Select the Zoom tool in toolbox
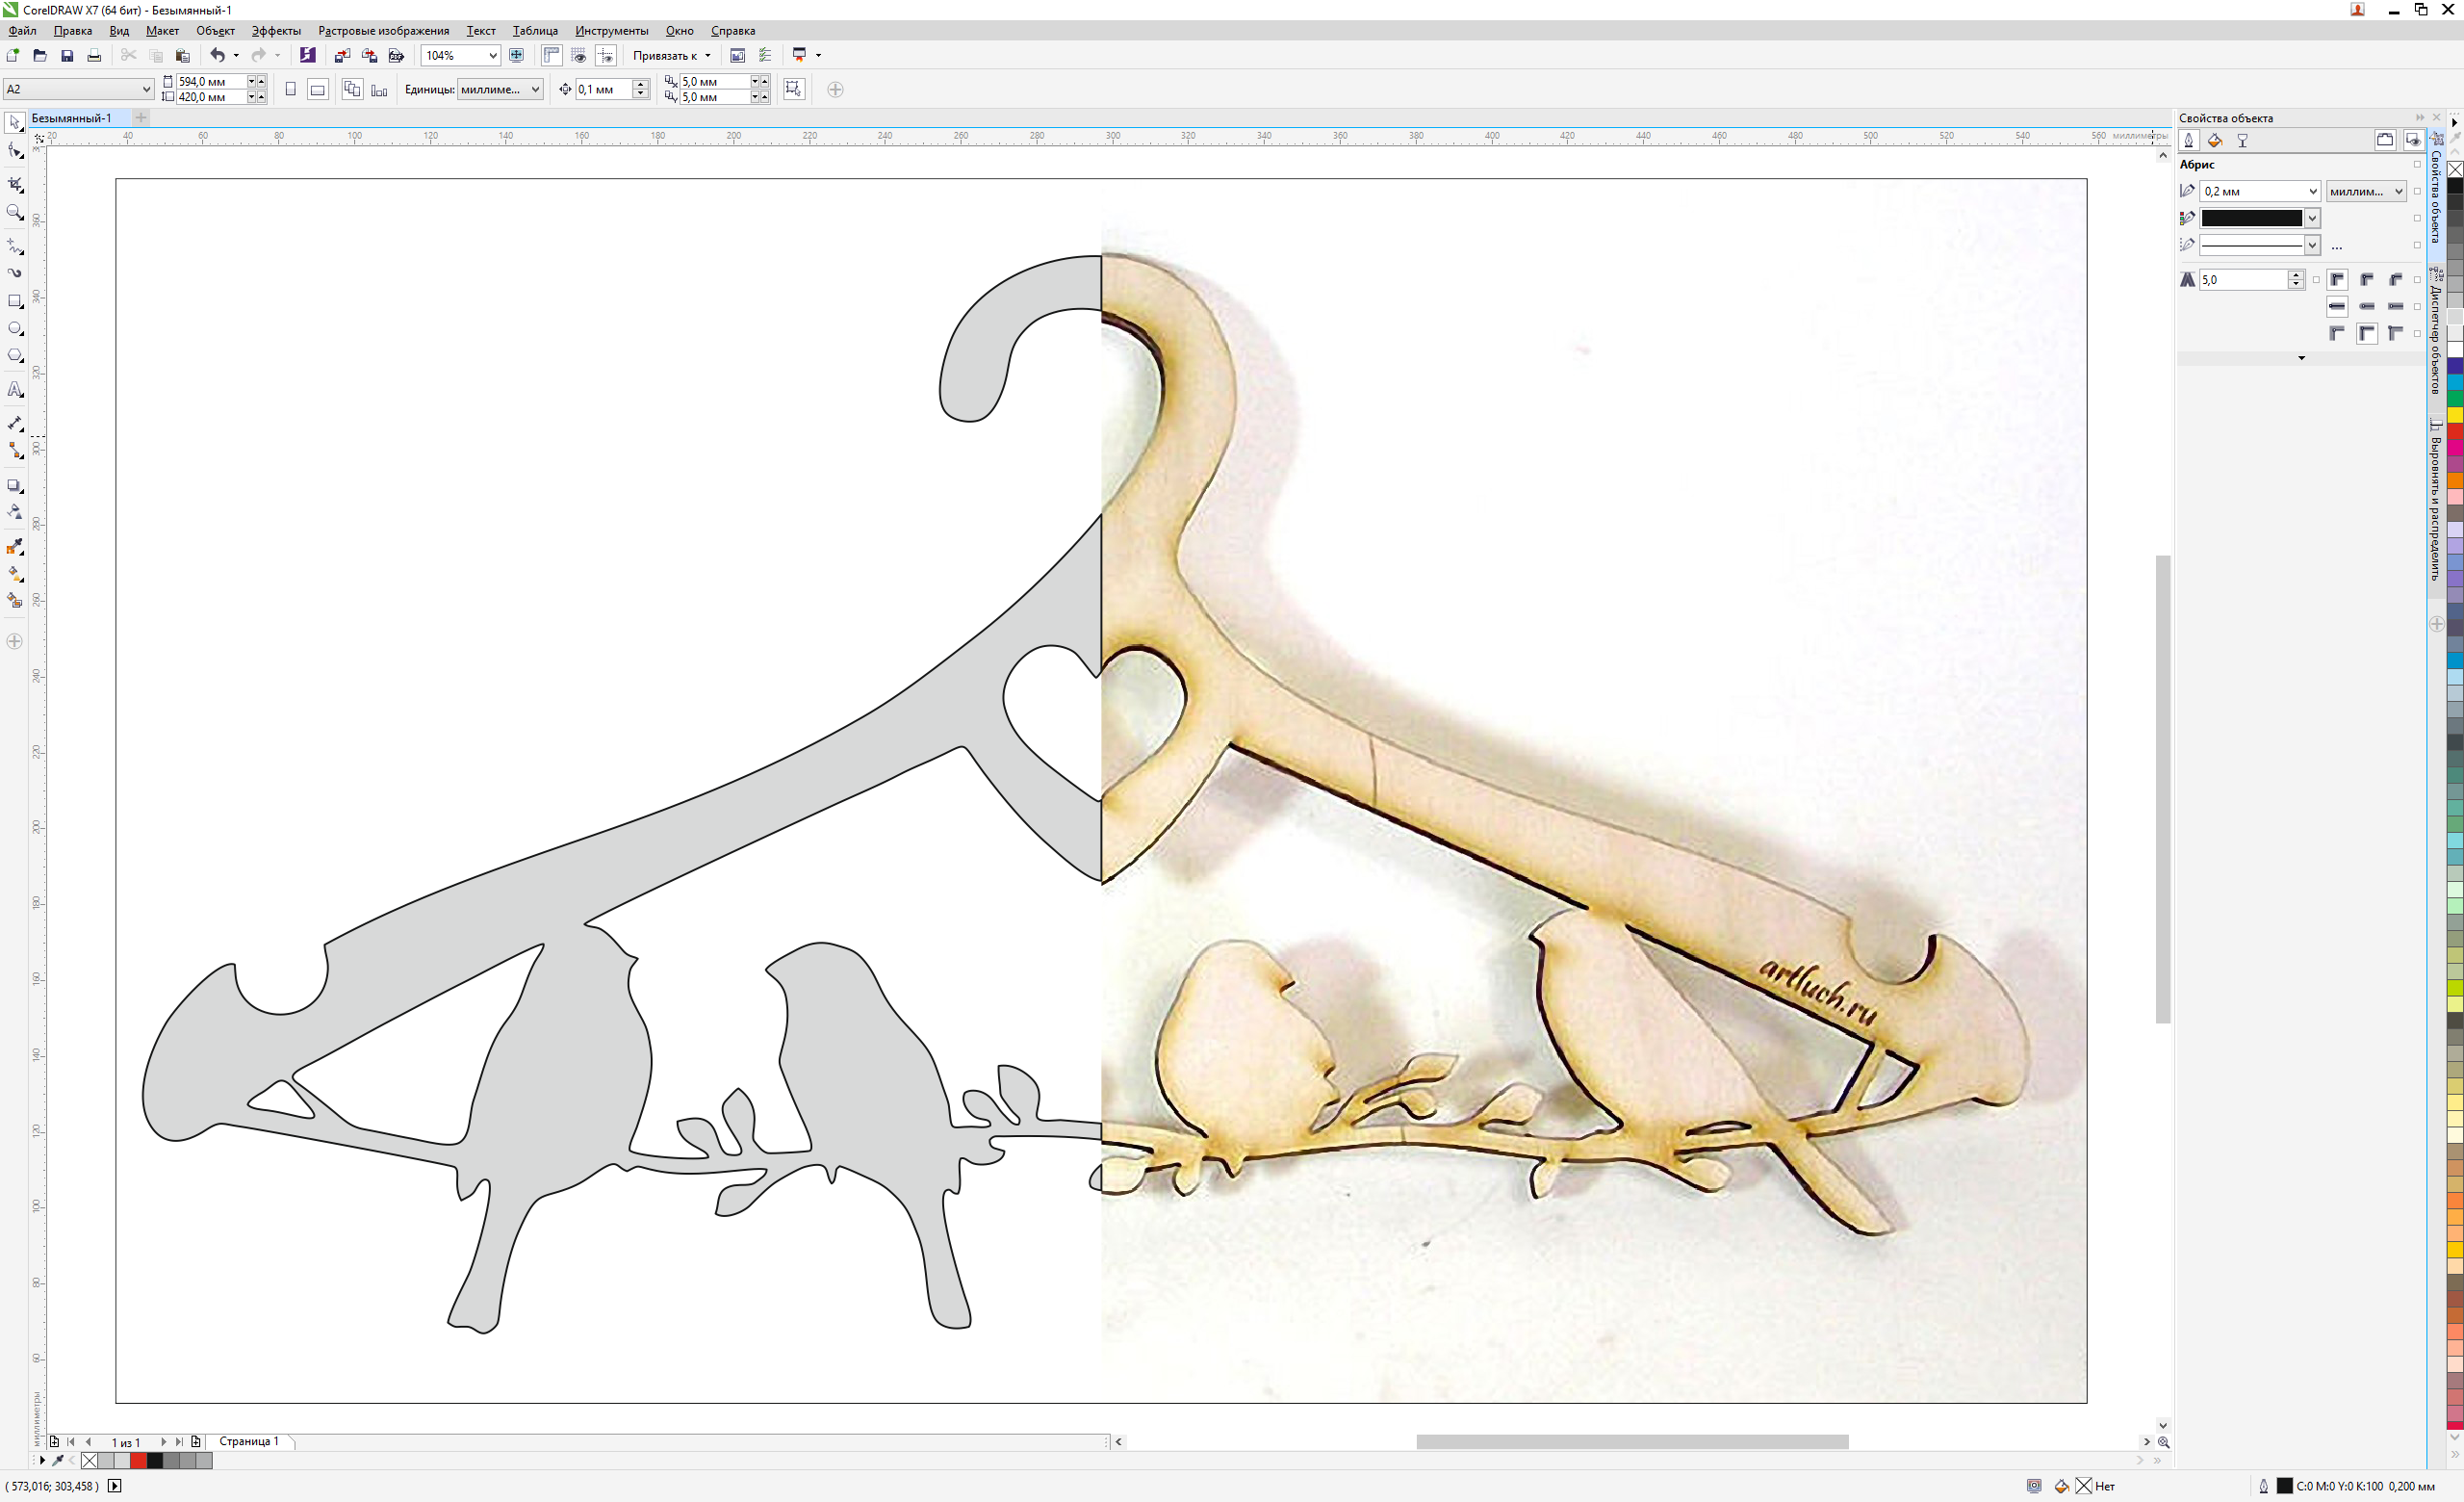2464x1502 pixels. (15, 212)
